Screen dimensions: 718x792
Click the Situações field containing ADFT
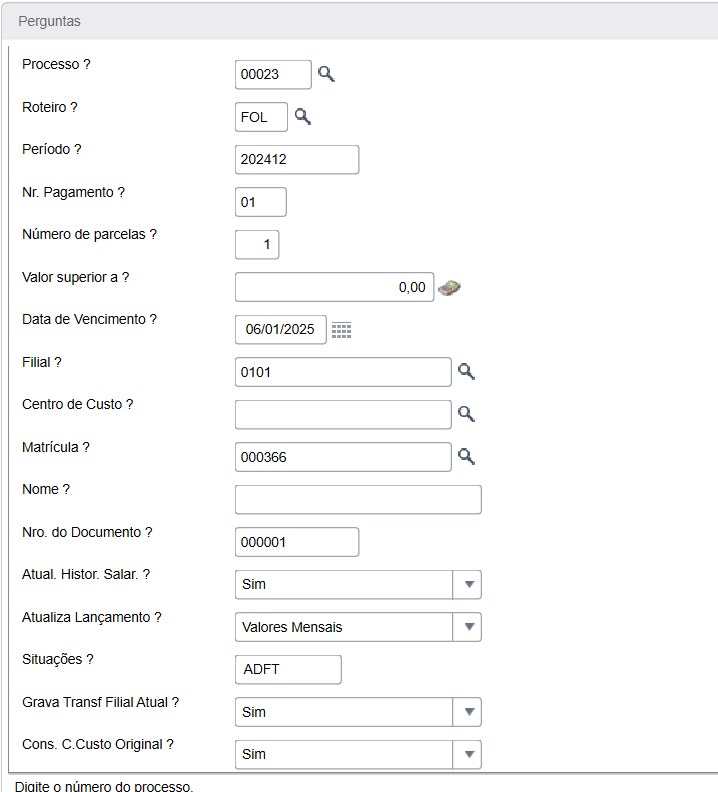pos(287,669)
